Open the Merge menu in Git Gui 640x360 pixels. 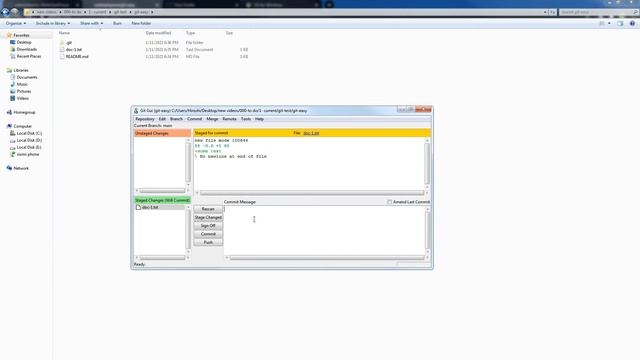point(212,119)
